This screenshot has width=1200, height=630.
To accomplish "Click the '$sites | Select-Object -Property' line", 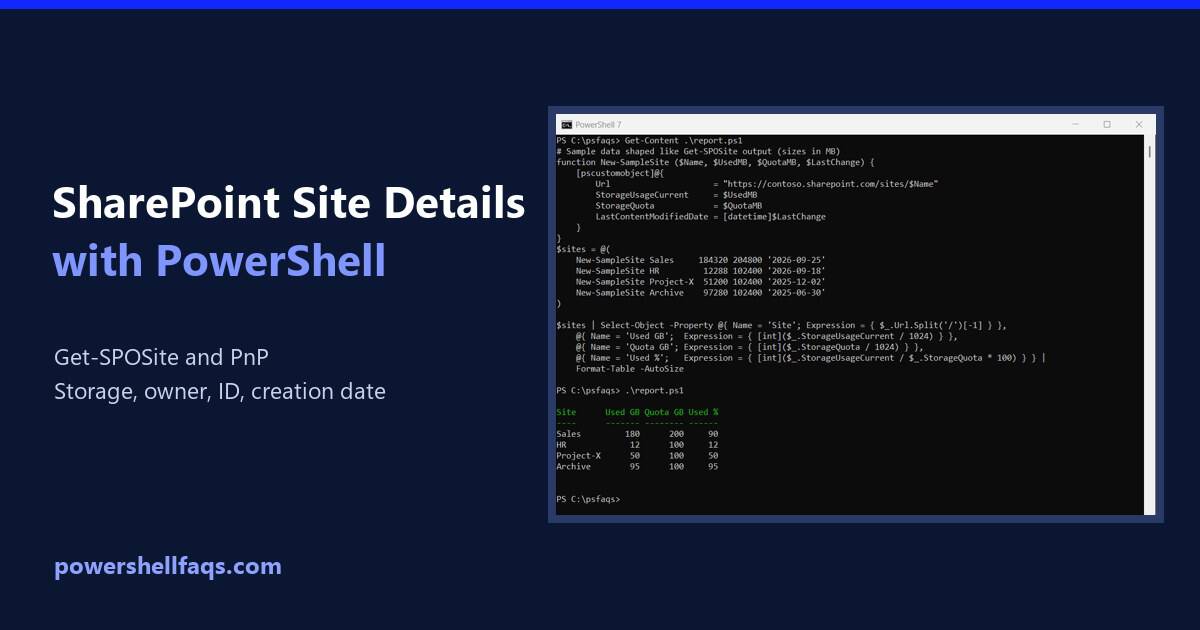I will [781, 325].
